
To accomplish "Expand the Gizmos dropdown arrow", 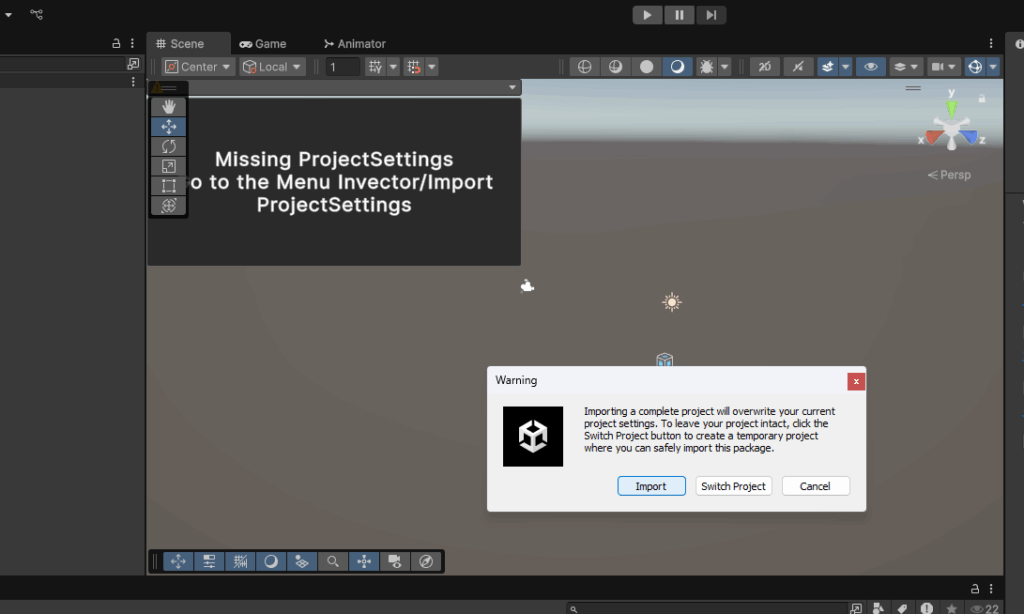I will click(993, 67).
